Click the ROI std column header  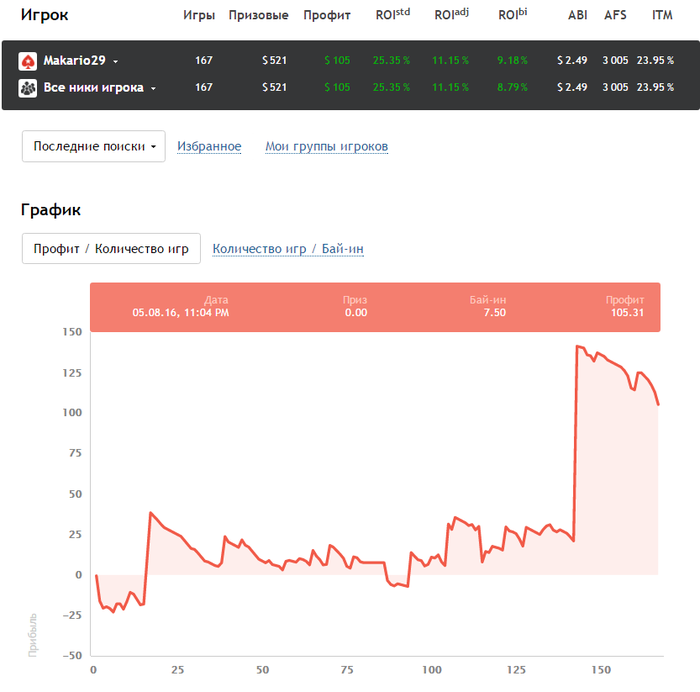391,15
